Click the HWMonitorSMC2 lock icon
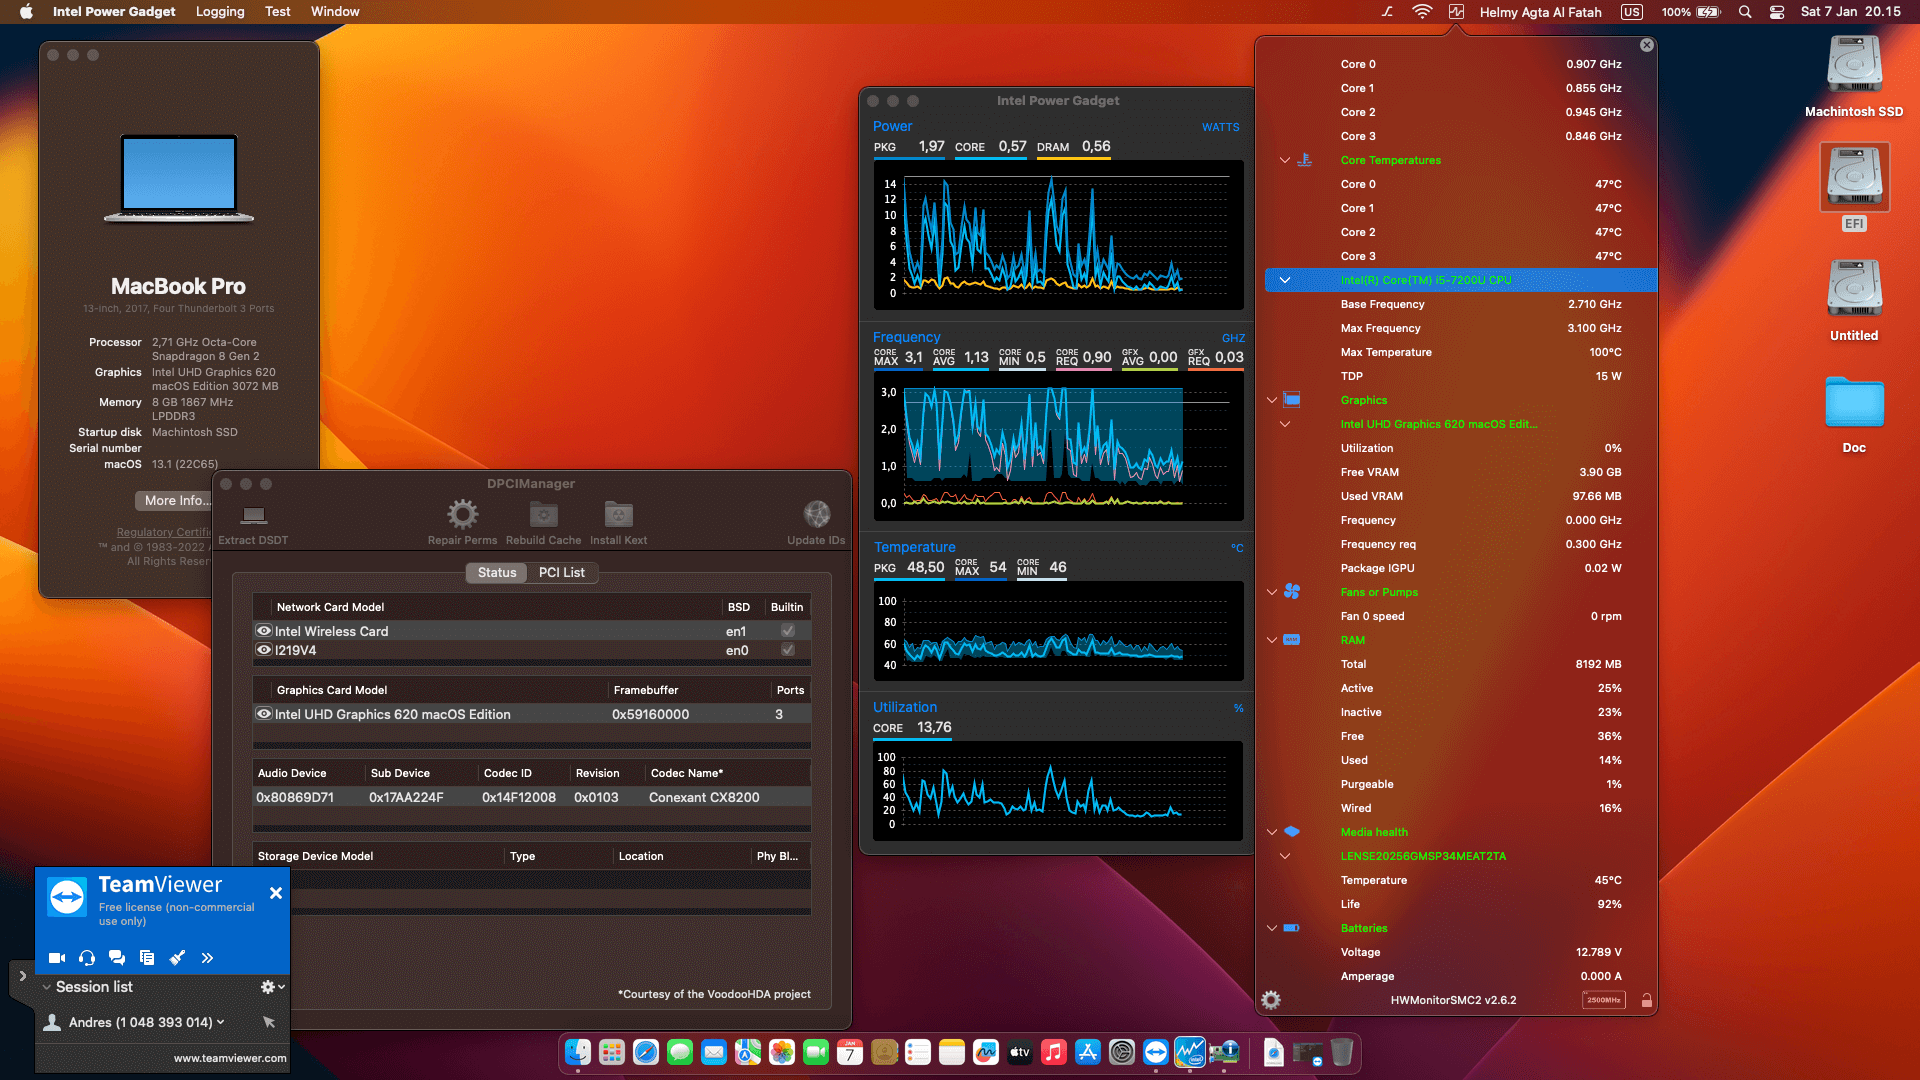The height and width of the screenshot is (1080, 1920). click(1646, 1000)
